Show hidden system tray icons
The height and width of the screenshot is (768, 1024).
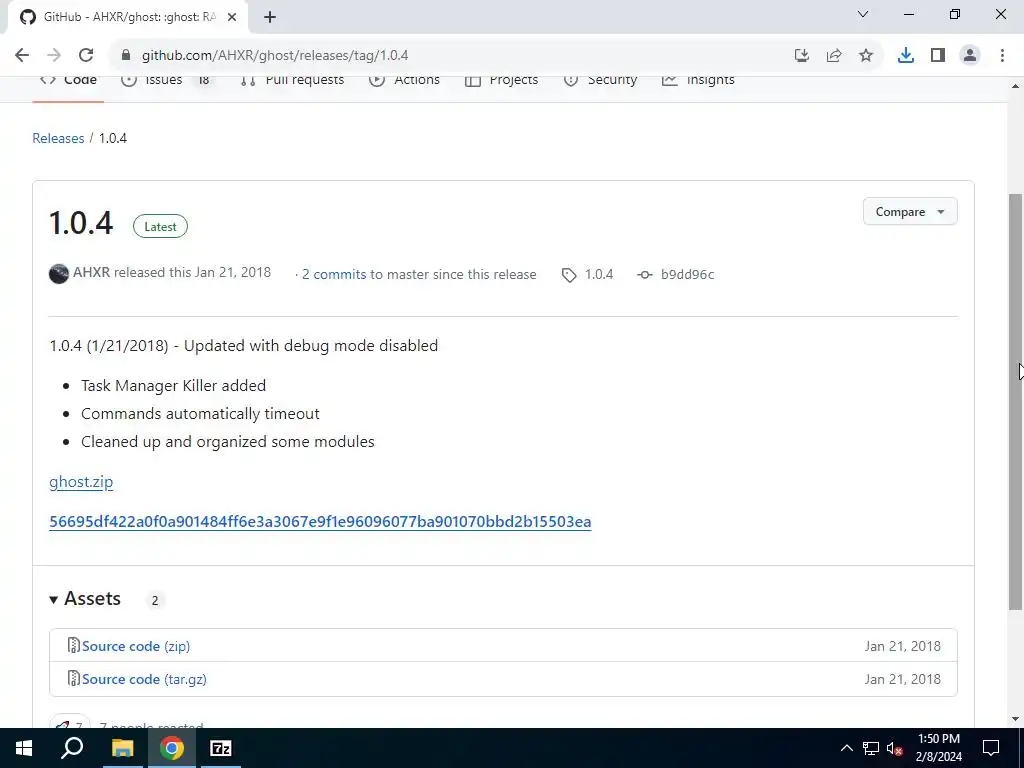(846, 748)
